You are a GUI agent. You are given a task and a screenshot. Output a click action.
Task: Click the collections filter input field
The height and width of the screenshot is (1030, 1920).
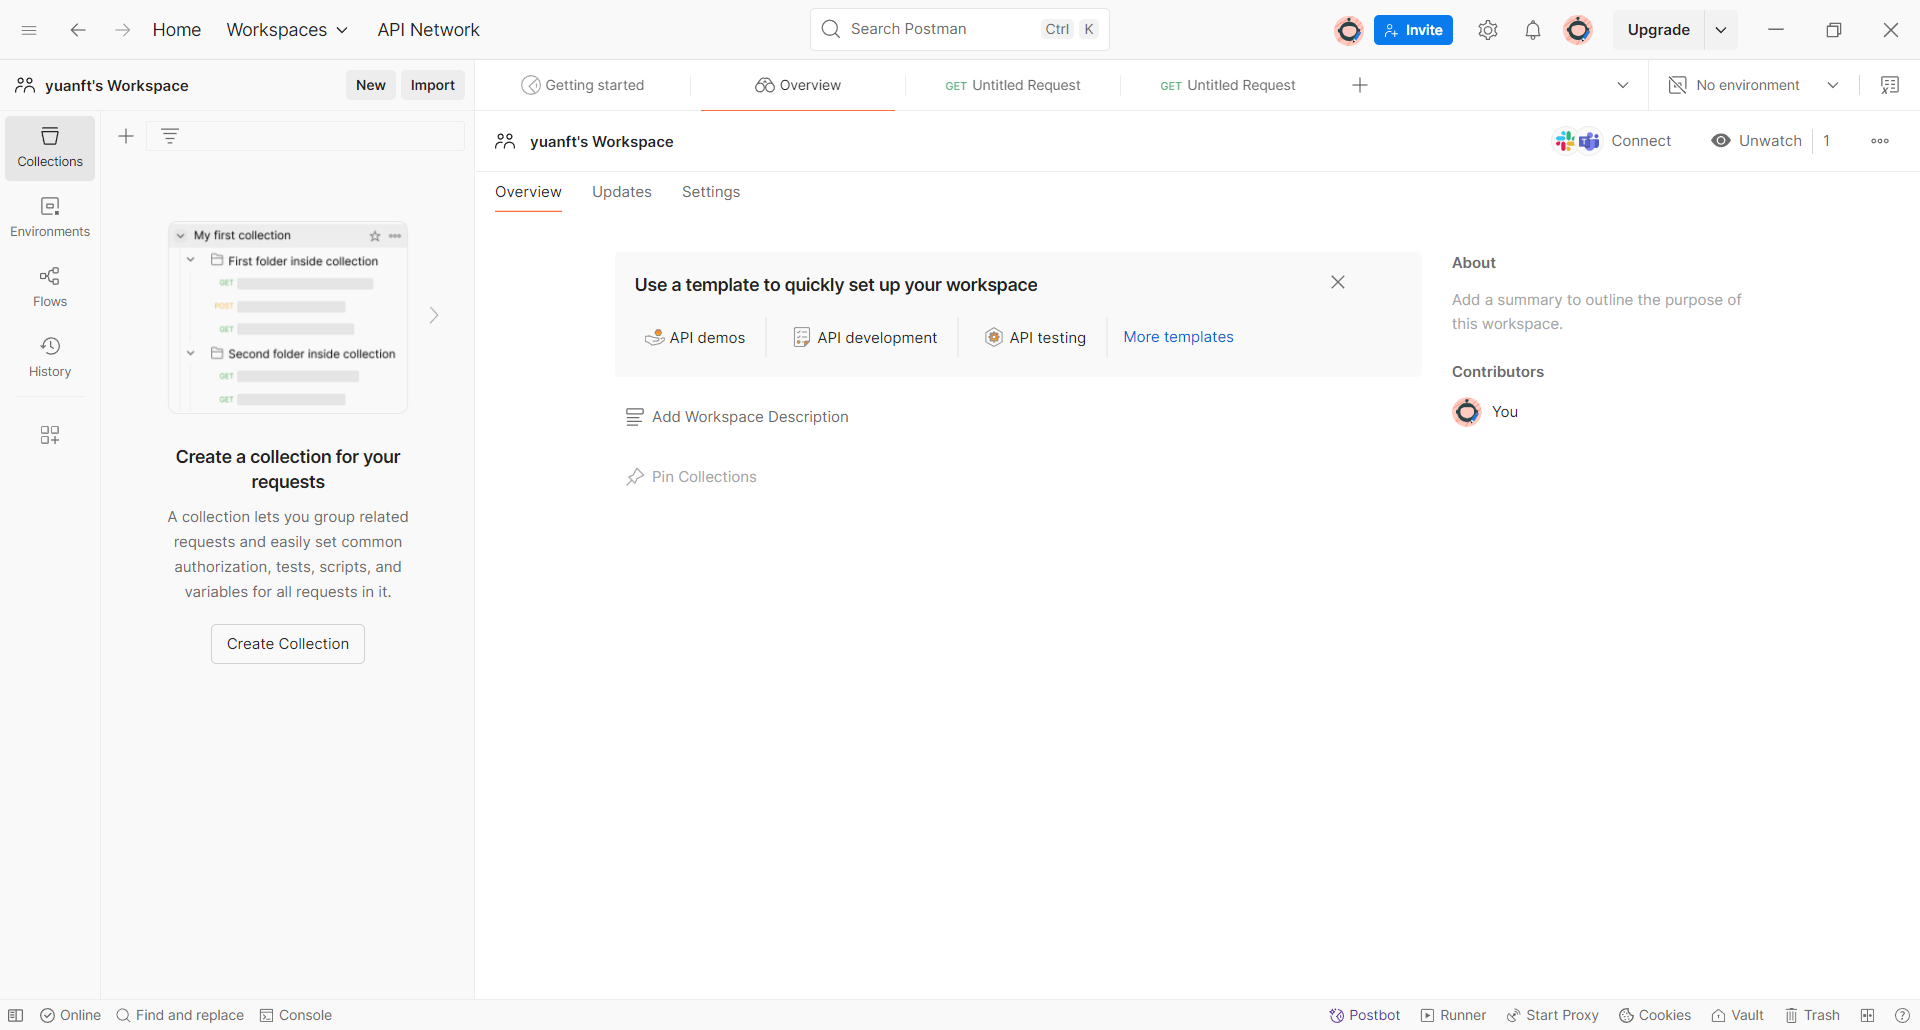click(x=306, y=136)
